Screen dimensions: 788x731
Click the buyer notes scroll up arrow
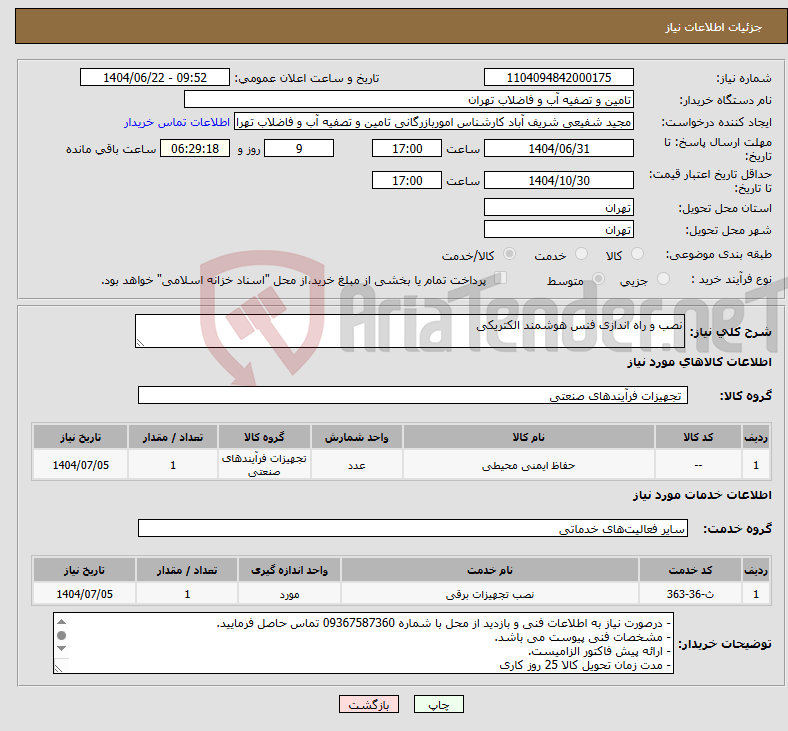61,622
